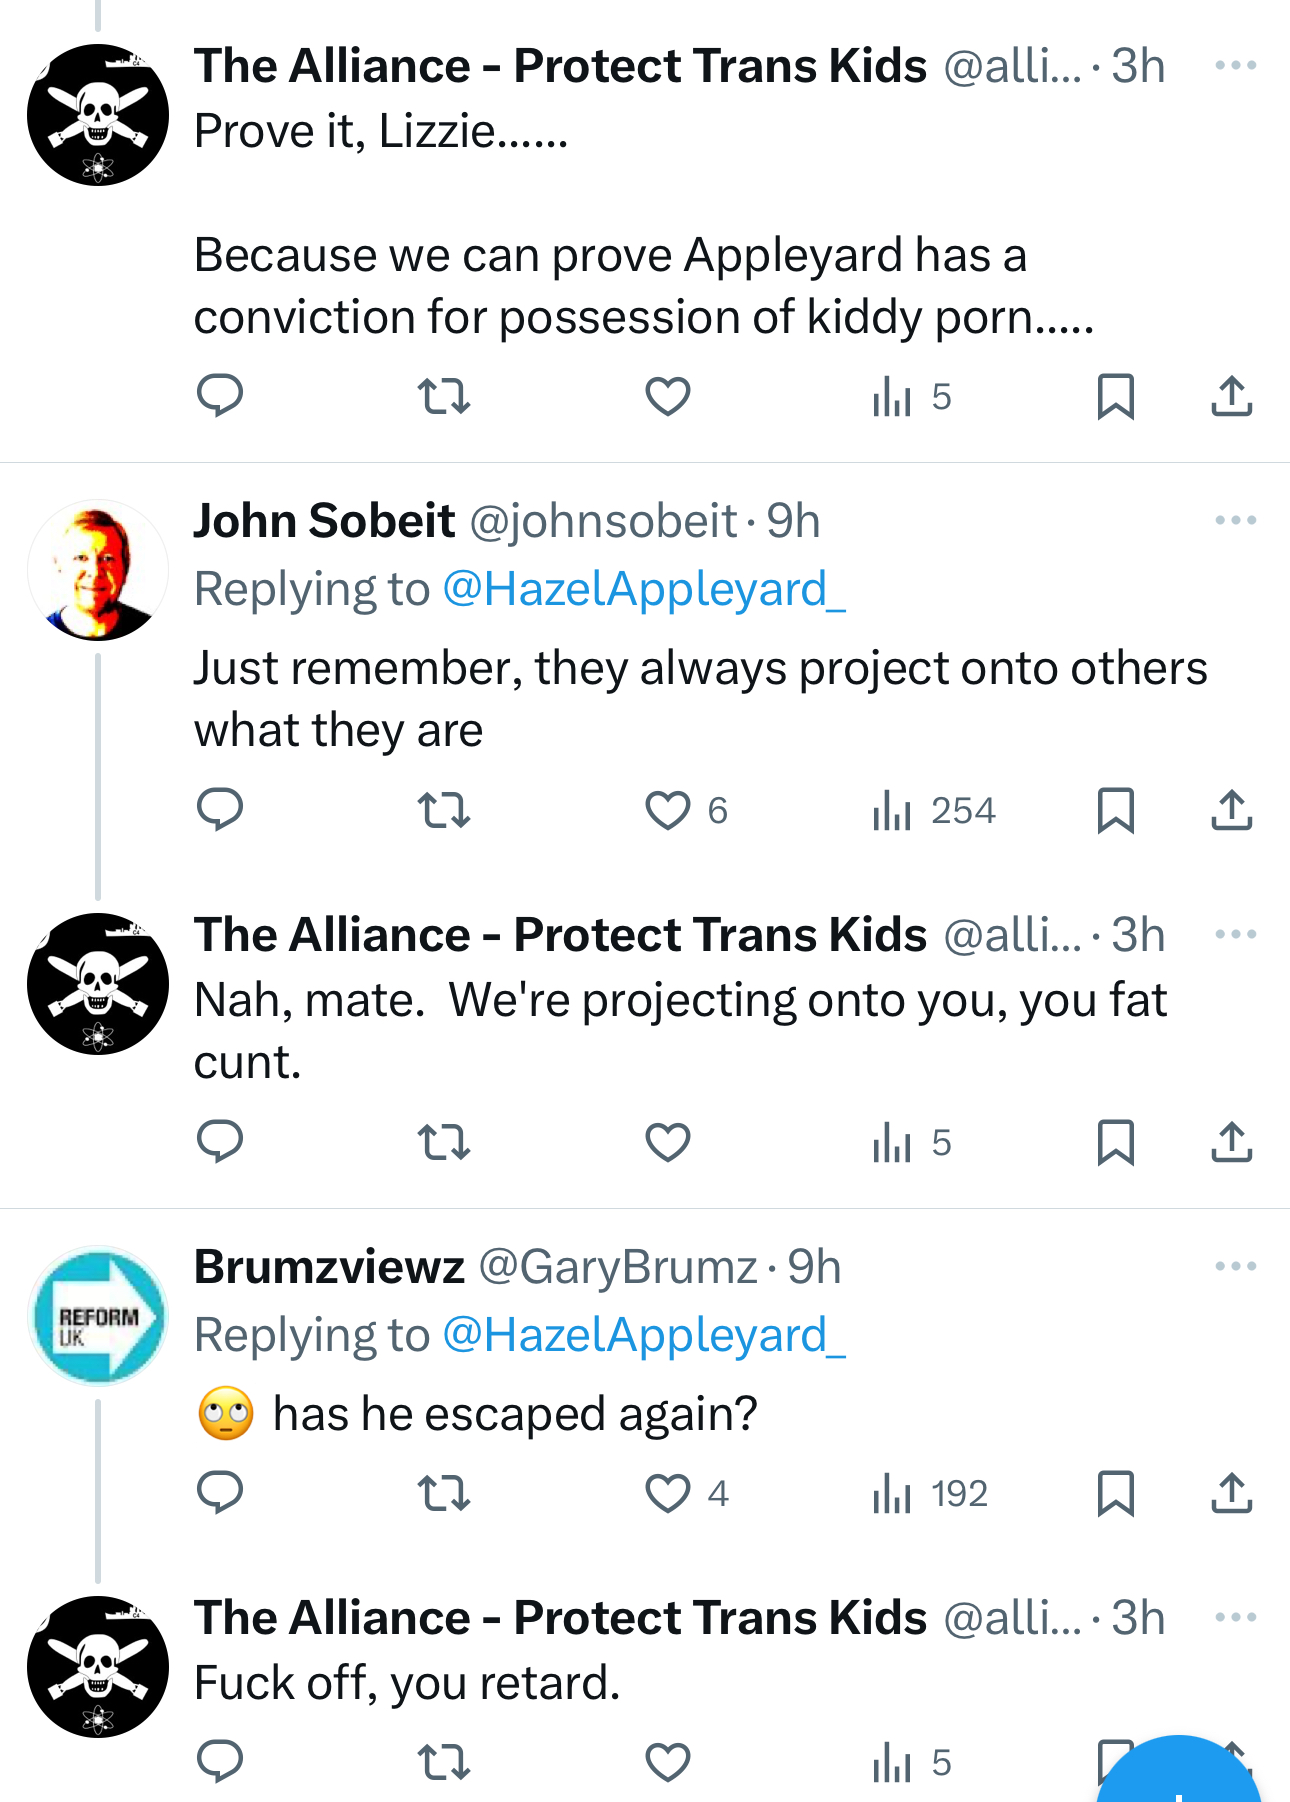Open the @HazelAppleyard_ mention in Brumzviewz's reply
Viewport: 1290px width, 1802px height.
point(643,1335)
